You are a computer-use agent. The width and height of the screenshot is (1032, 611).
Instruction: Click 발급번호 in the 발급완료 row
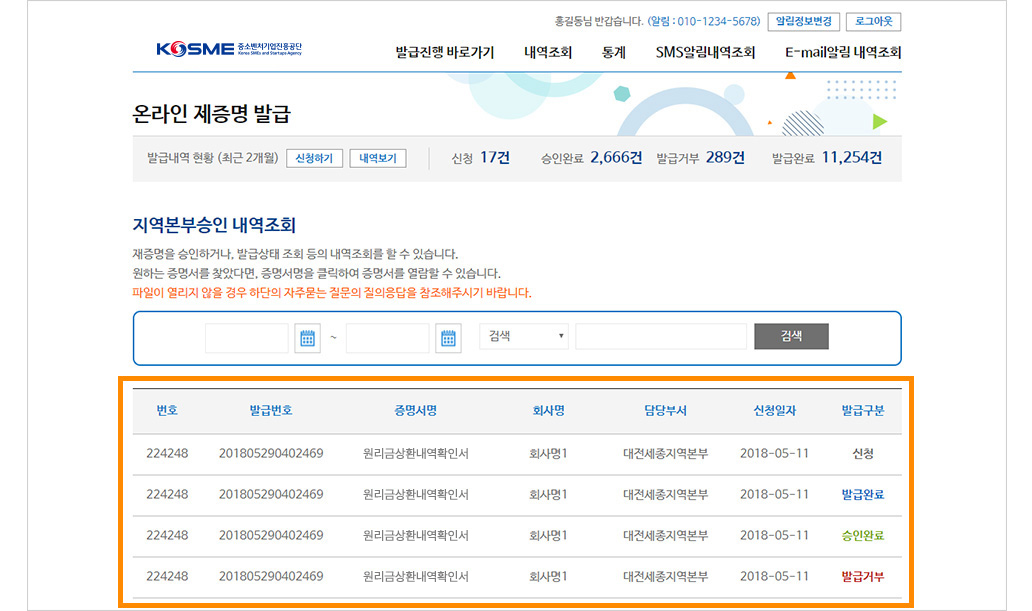tap(271, 494)
